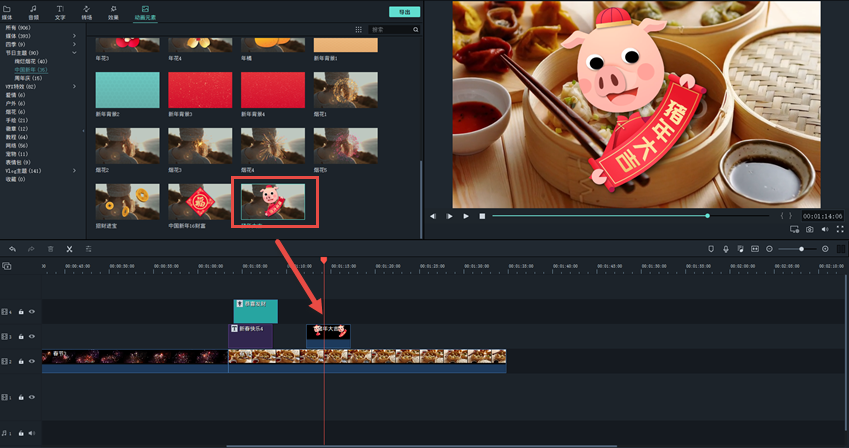
Task: Expand the VFX特效 (82) category
Action: tap(74, 86)
